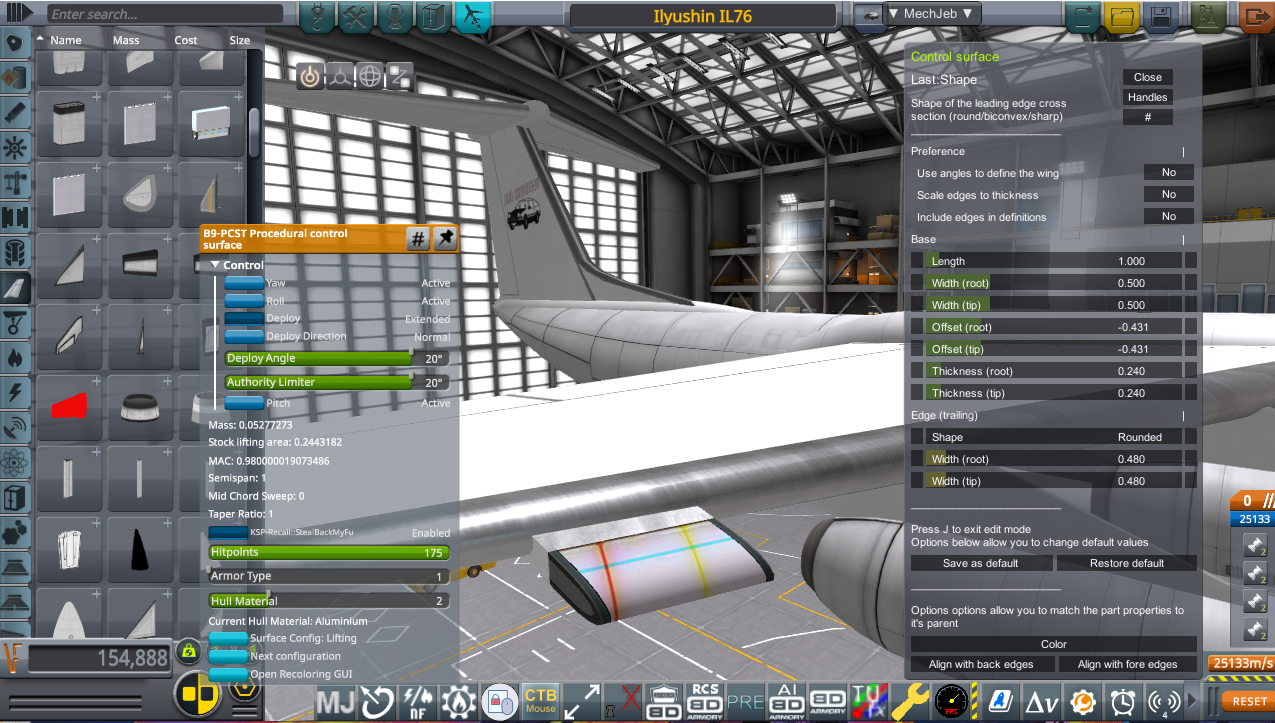
Task: Open the MechJeb dropdown in top bar
Action: point(934,14)
